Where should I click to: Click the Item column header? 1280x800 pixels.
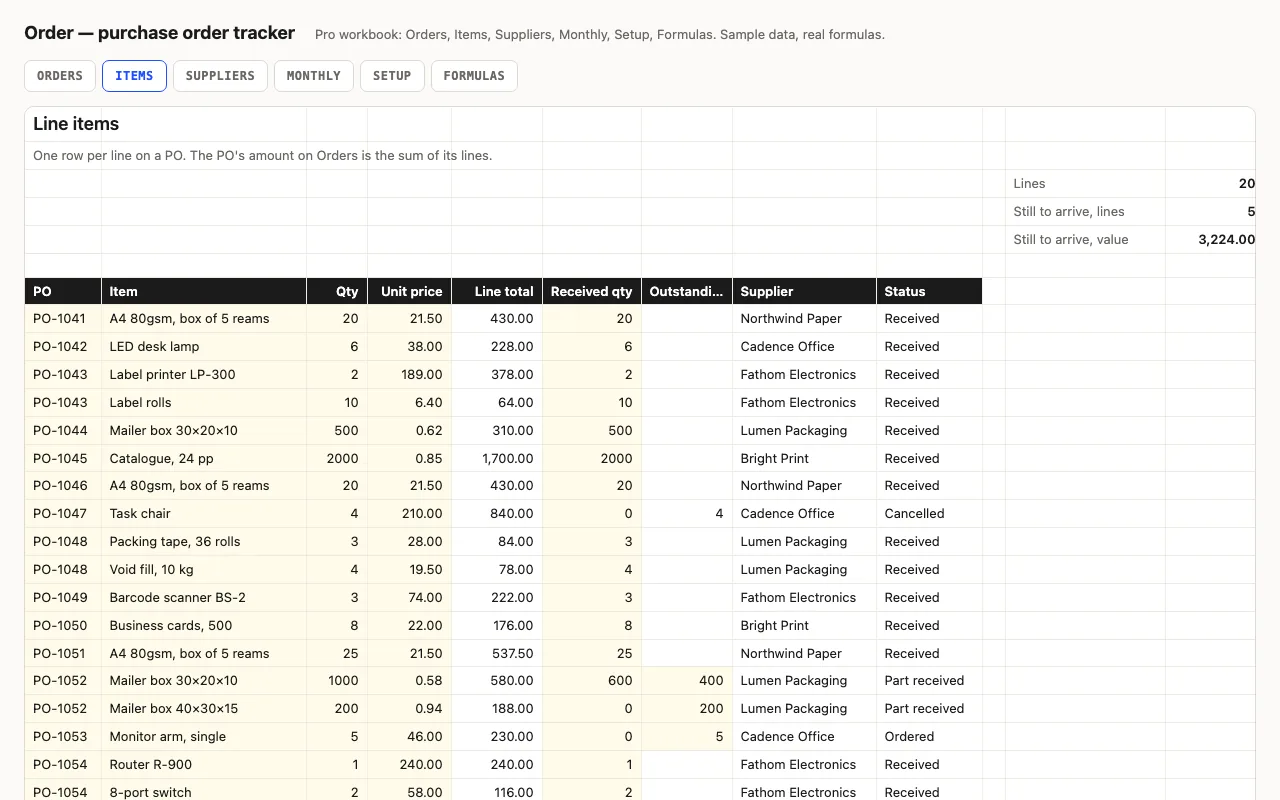(204, 291)
